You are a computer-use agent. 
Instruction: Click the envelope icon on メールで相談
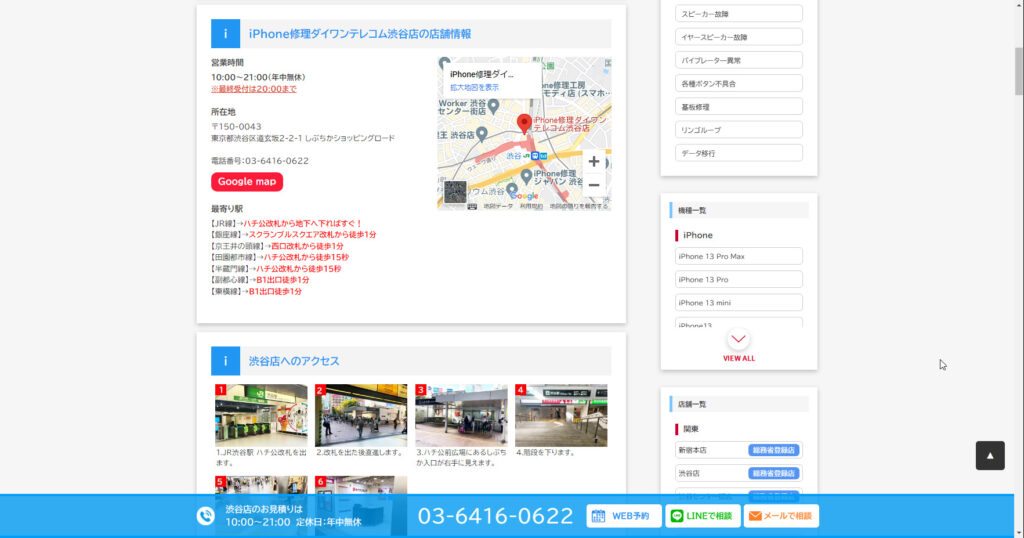pyautogui.click(x=756, y=516)
